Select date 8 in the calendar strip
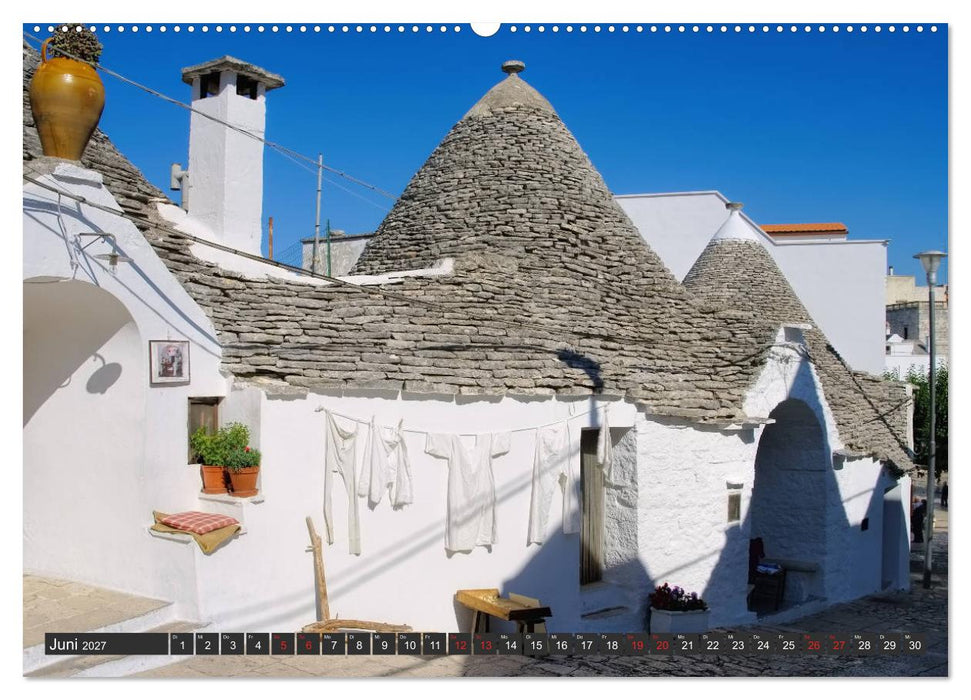 (x=359, y=644)
